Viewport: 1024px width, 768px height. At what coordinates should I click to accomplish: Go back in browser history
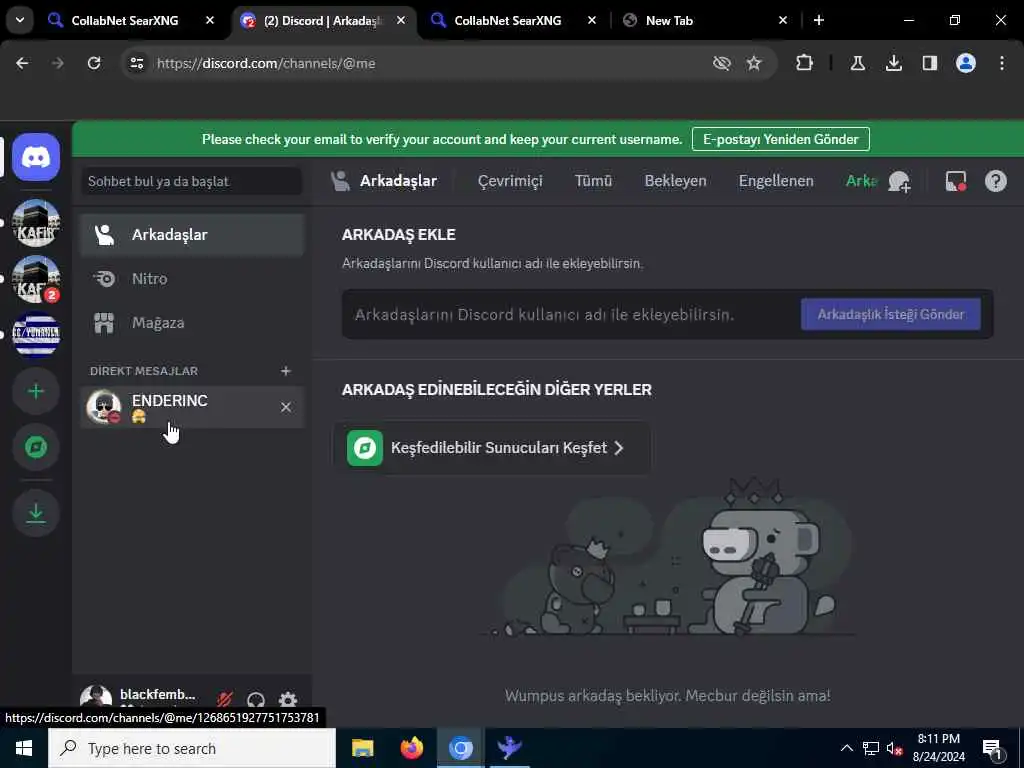pos(22,63)
